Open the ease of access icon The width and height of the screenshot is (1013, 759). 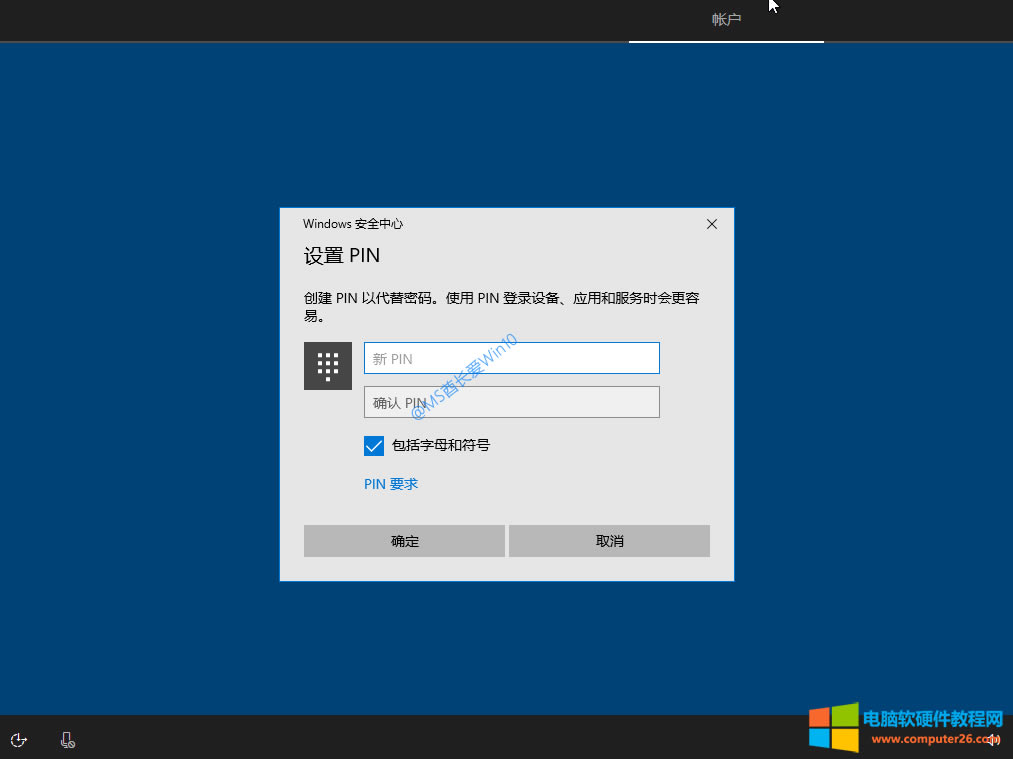coord(19,740)
